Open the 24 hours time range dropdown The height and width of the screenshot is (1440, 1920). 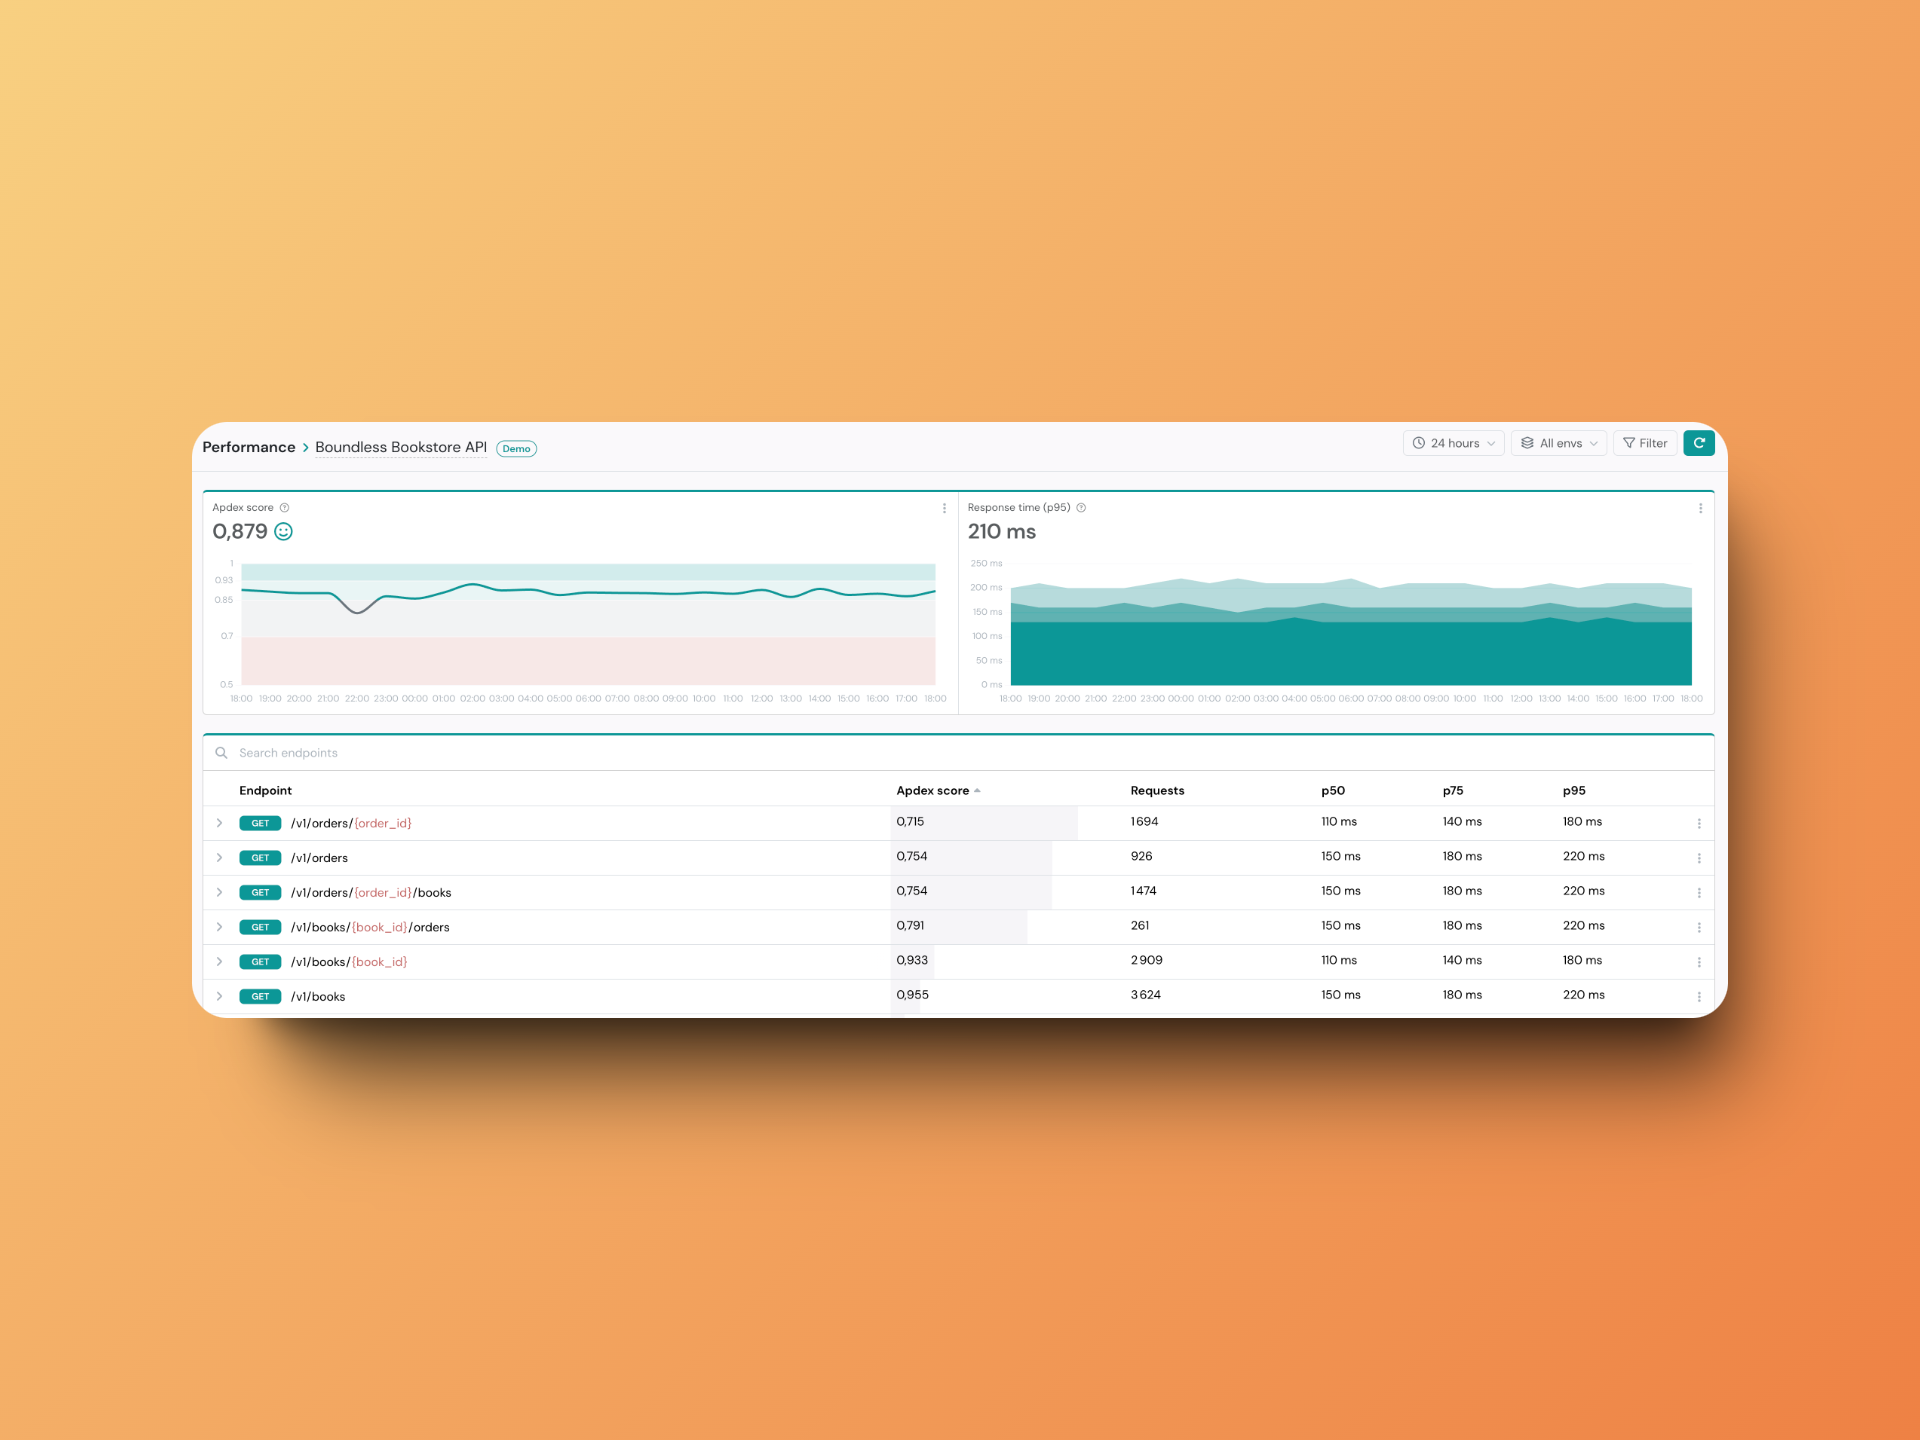1454,443
